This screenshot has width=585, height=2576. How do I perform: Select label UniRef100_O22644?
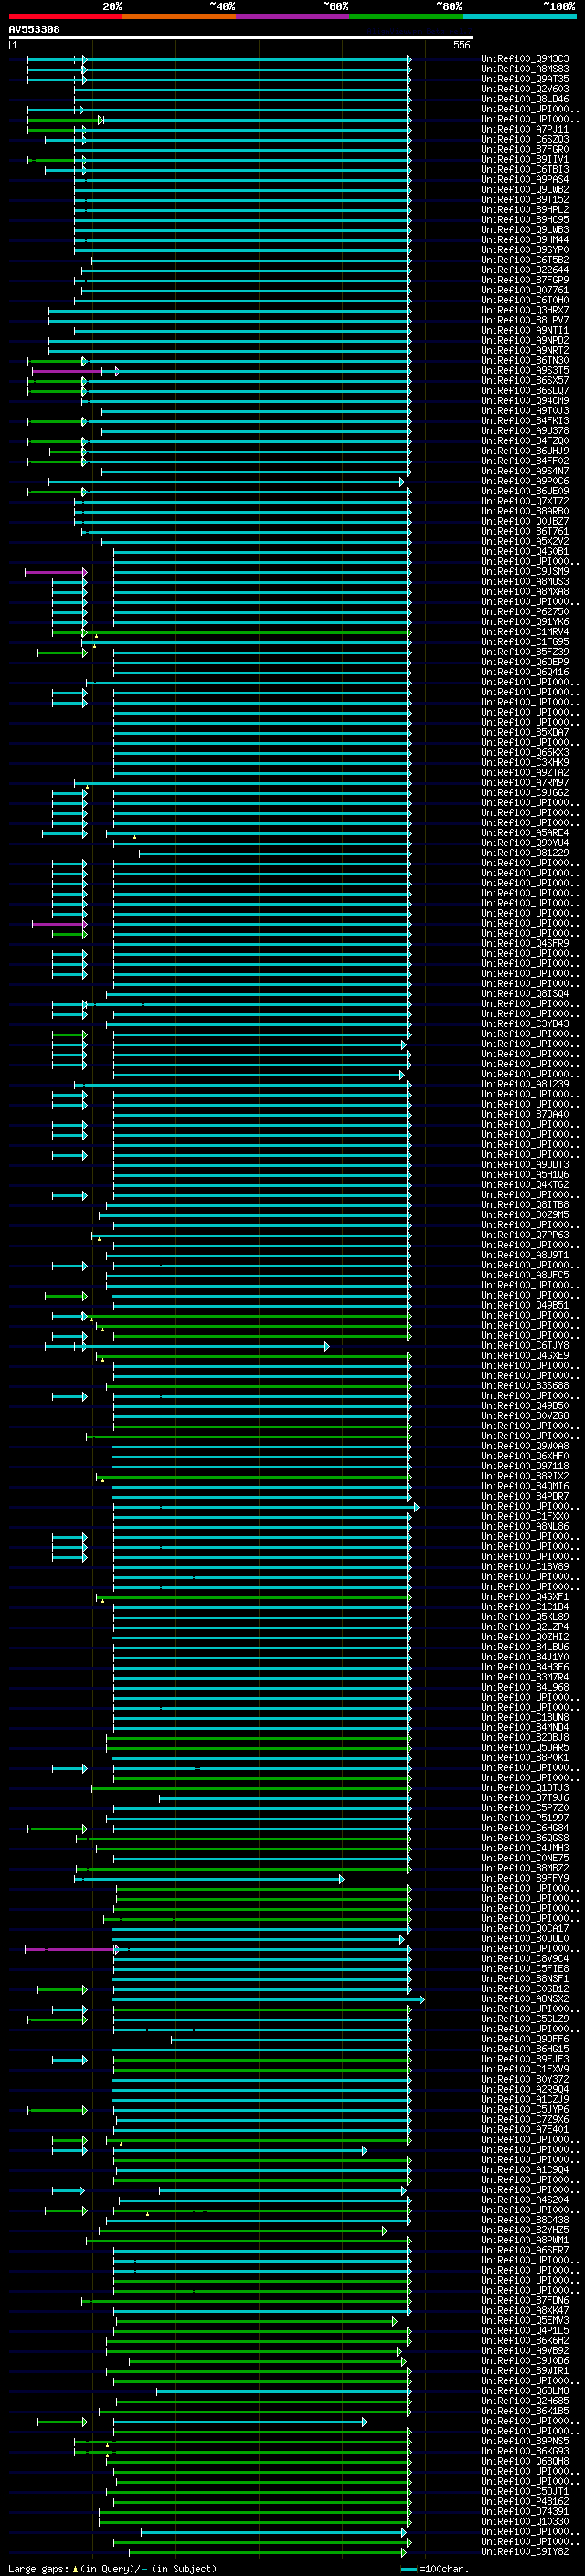point(525,270)
